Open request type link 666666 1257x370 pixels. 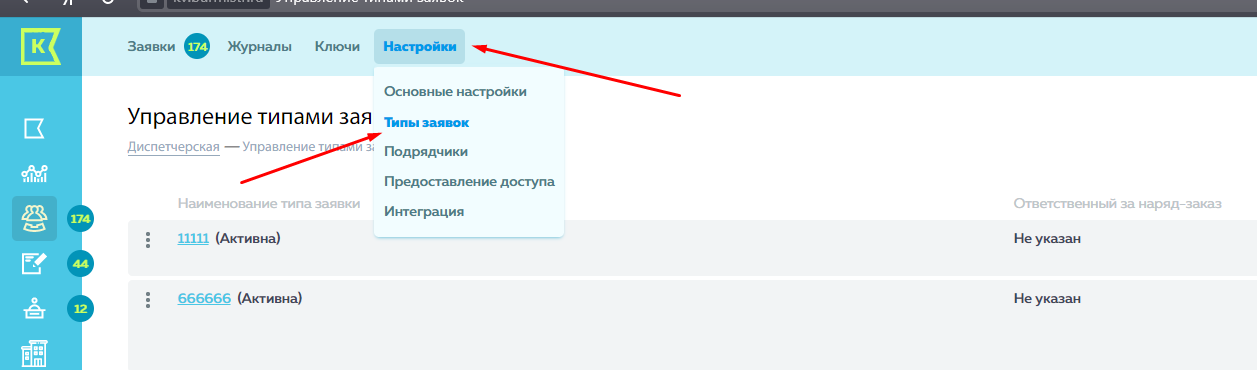click(x=204, y=298)
